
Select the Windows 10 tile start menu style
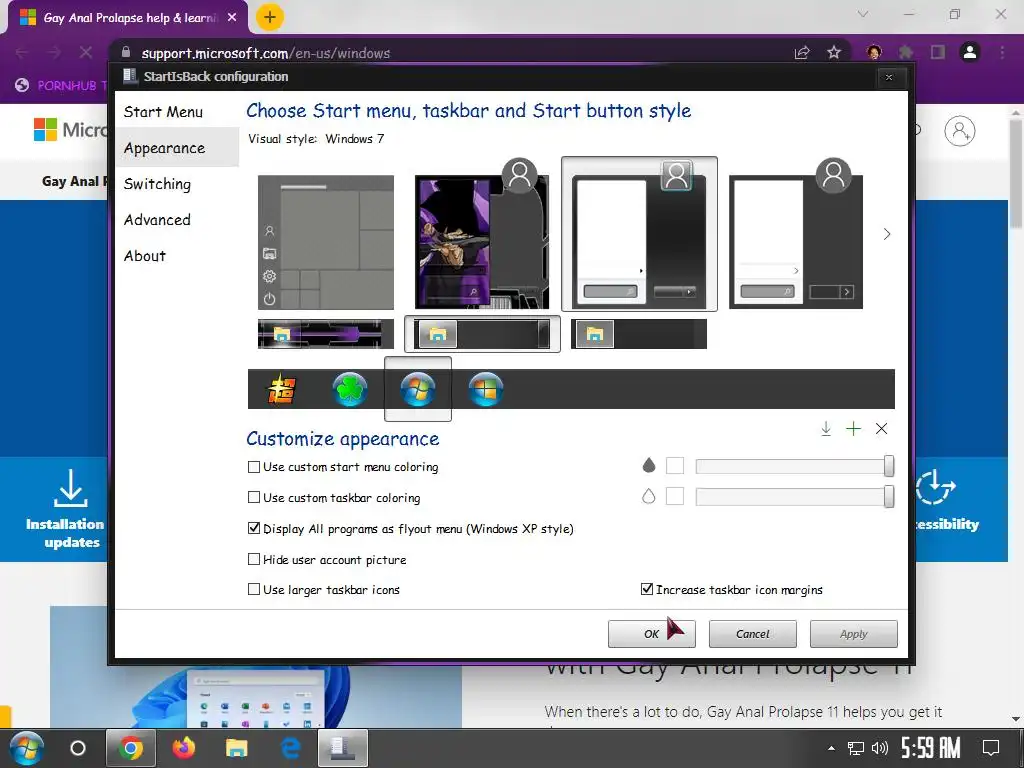326,242
